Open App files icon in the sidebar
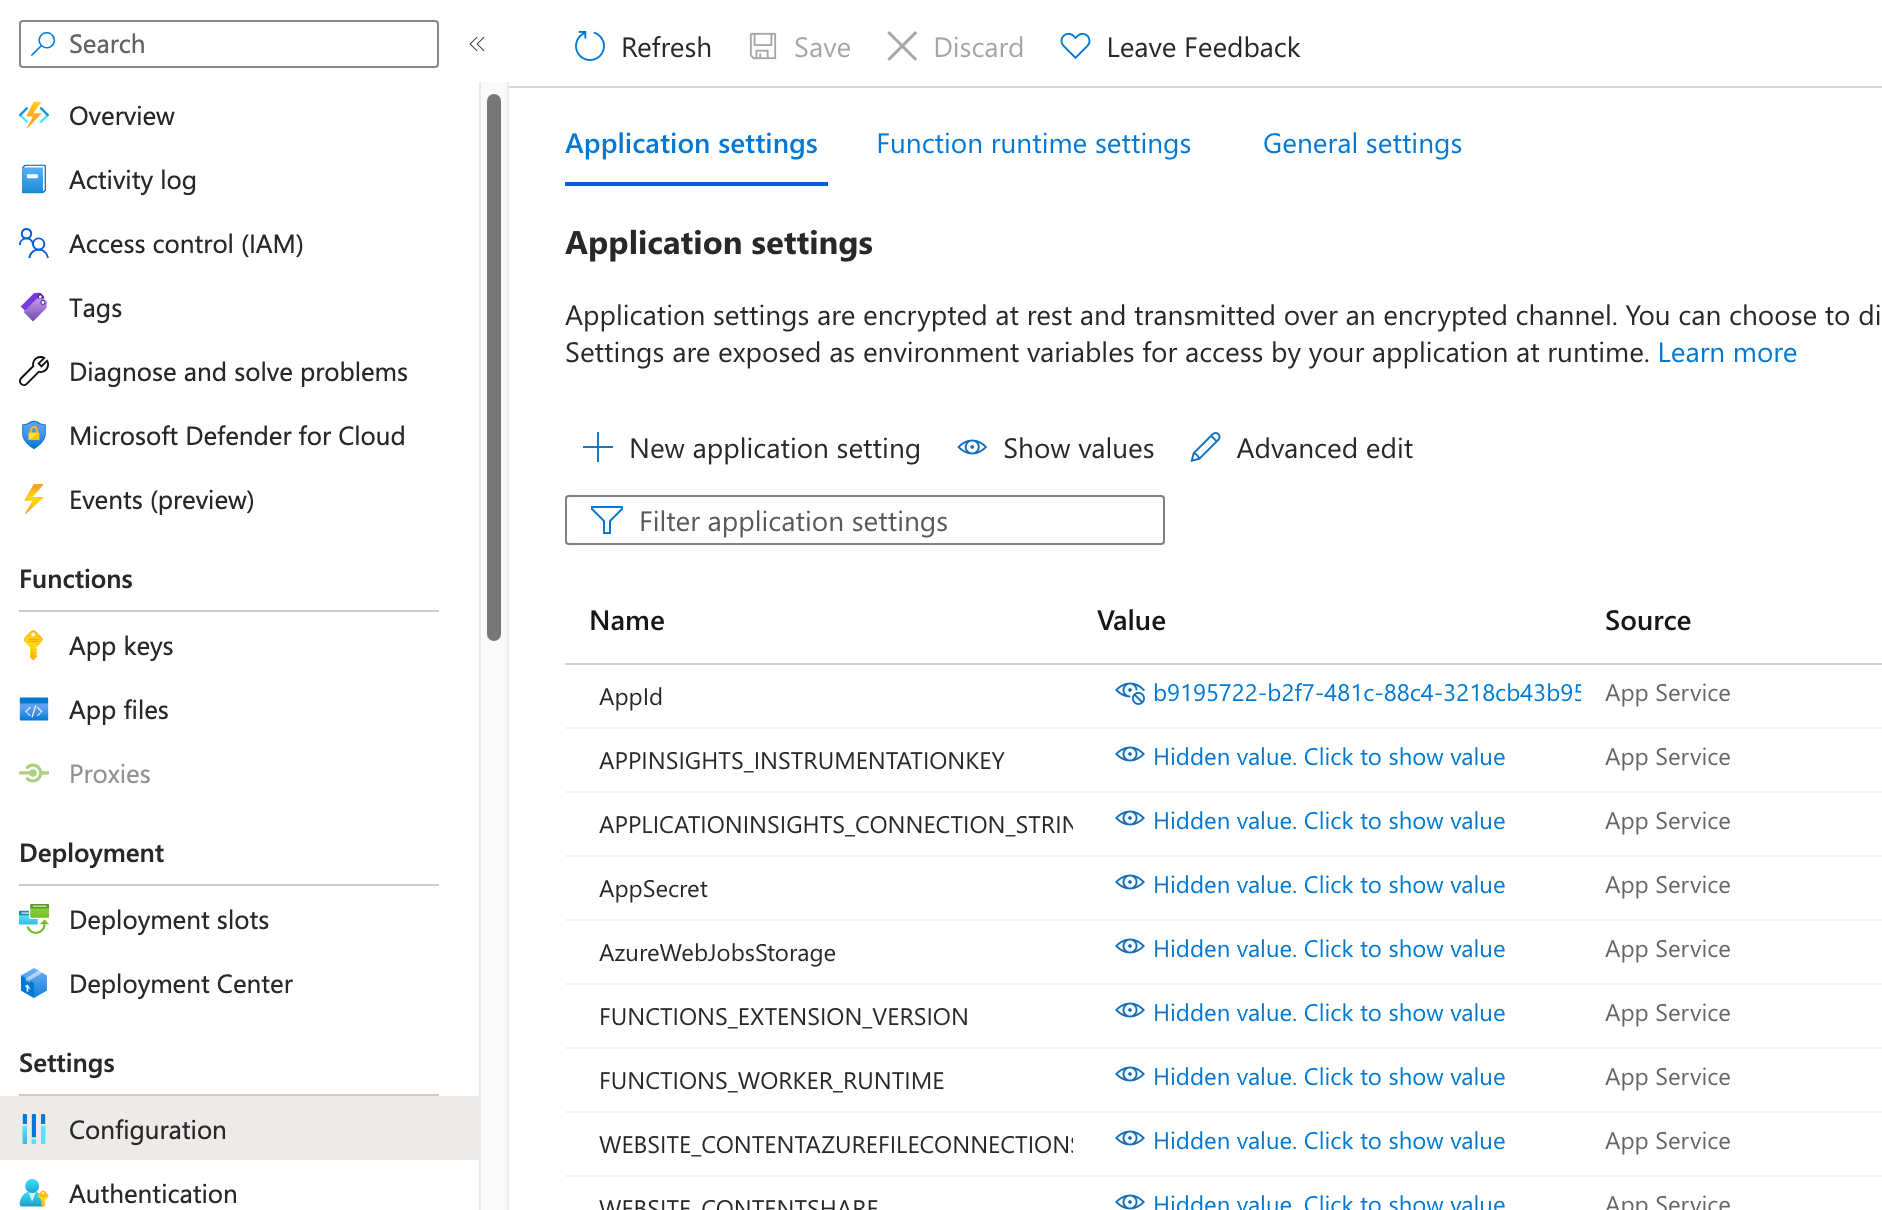Viewport: 1882px width, 1210px height. [x=34, y=710]
